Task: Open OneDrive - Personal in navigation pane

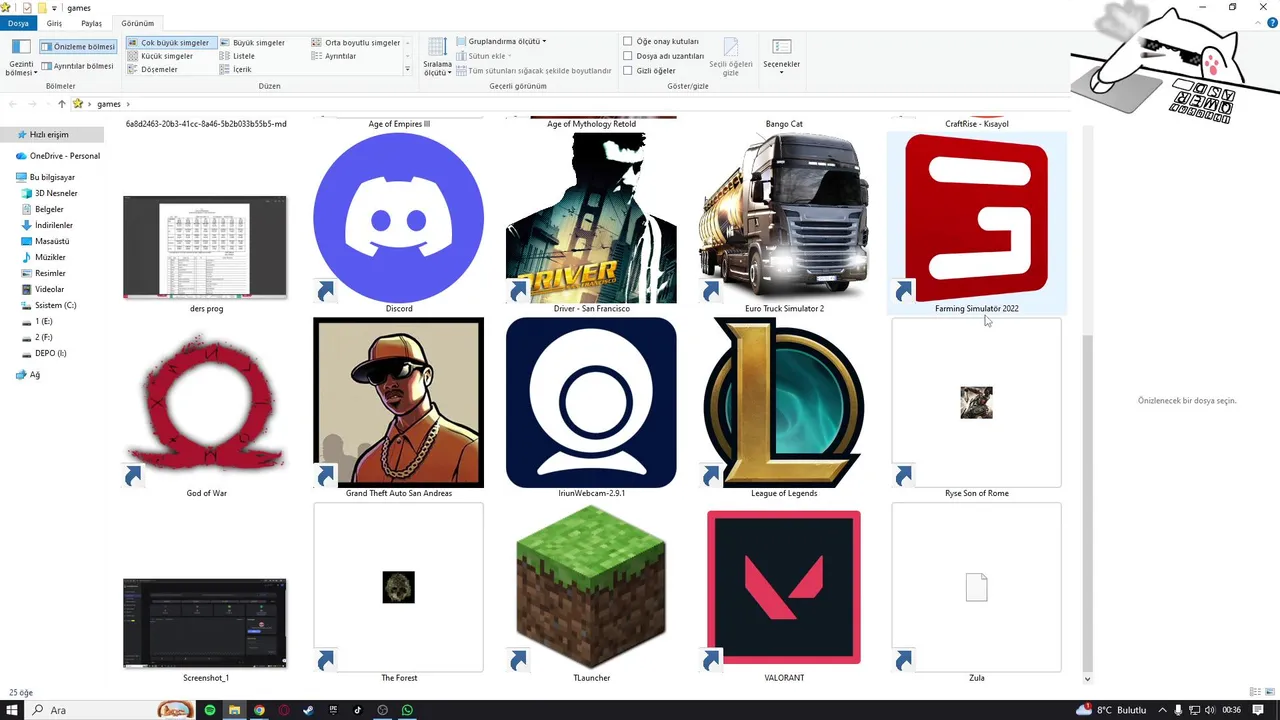Action: [58, 156]
